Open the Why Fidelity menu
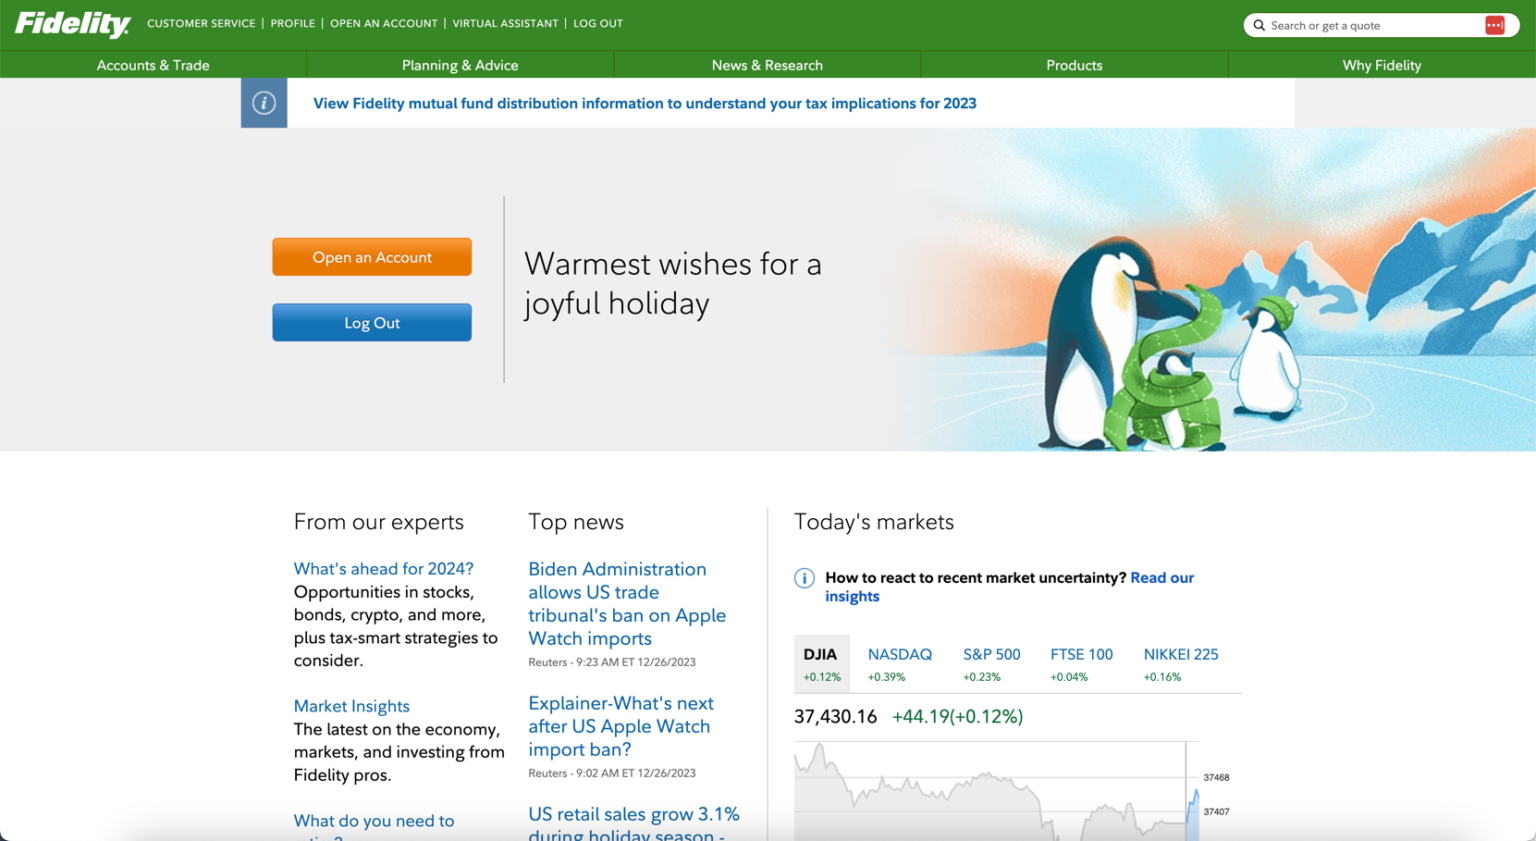 coord(1381,65)
